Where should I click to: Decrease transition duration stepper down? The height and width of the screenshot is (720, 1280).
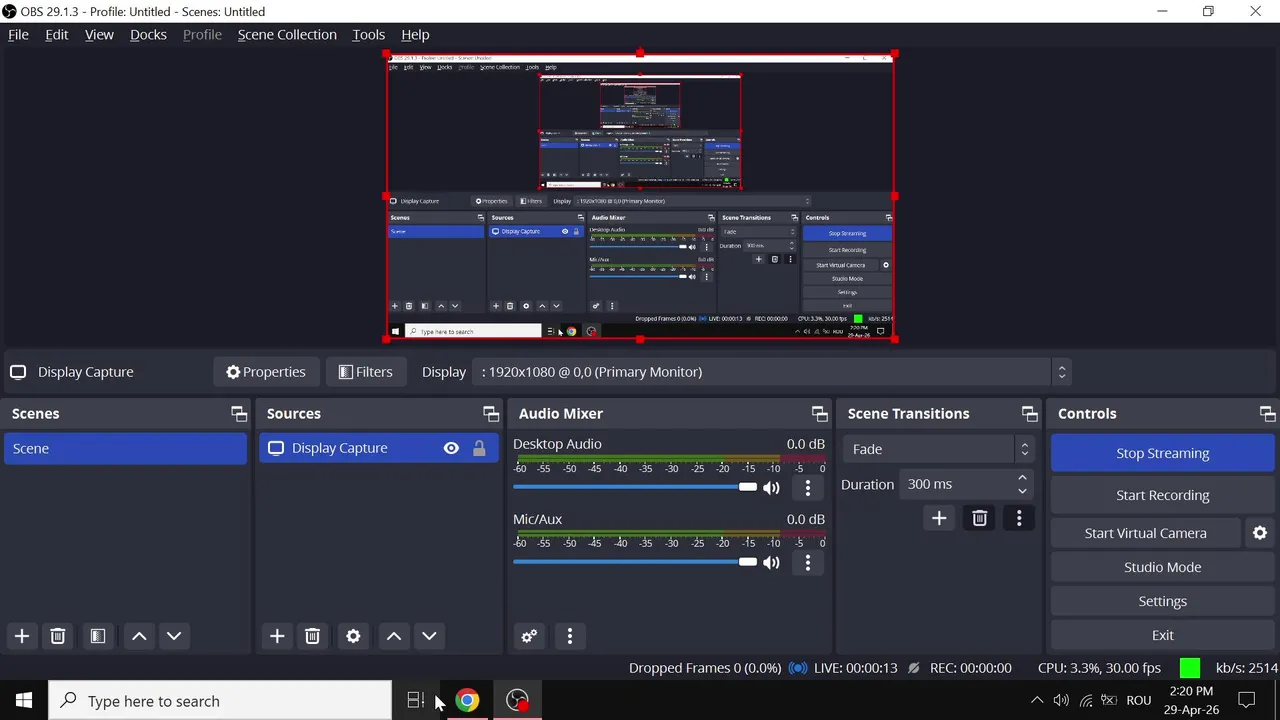(1022, 491)
